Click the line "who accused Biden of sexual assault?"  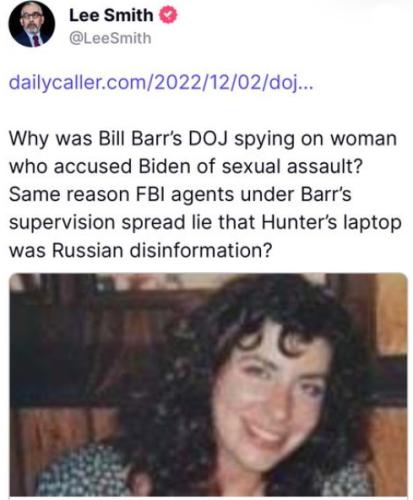[186, 166]
